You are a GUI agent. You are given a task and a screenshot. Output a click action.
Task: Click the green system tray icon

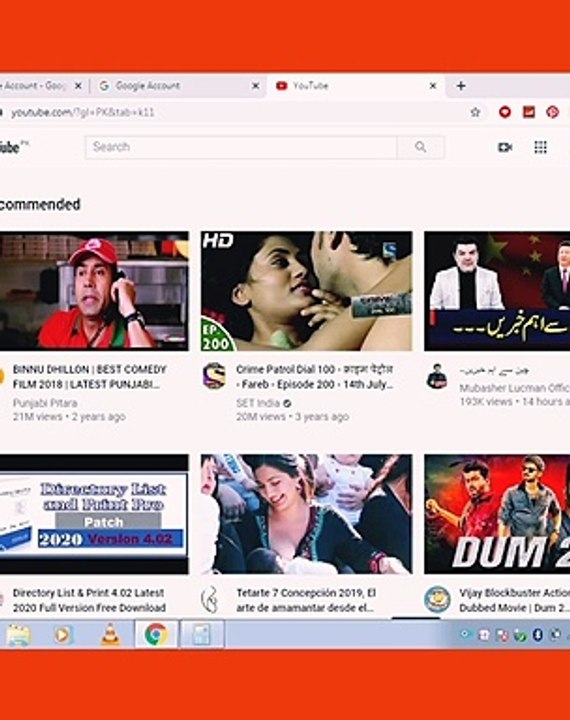[x=520, y=635]
